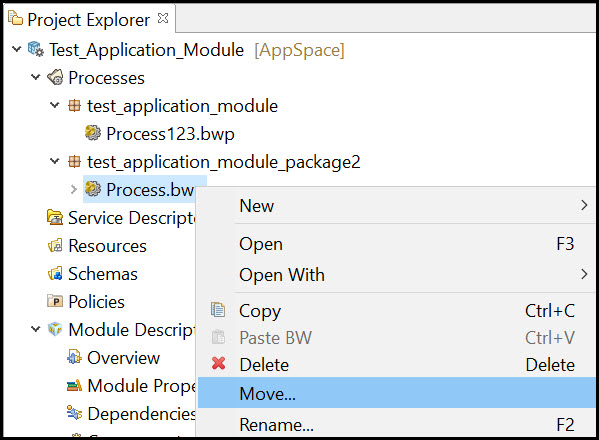The width and height of the screenshot is (599, 440).
Task: Click the Schemas folder icon
Action: point(55,273)
